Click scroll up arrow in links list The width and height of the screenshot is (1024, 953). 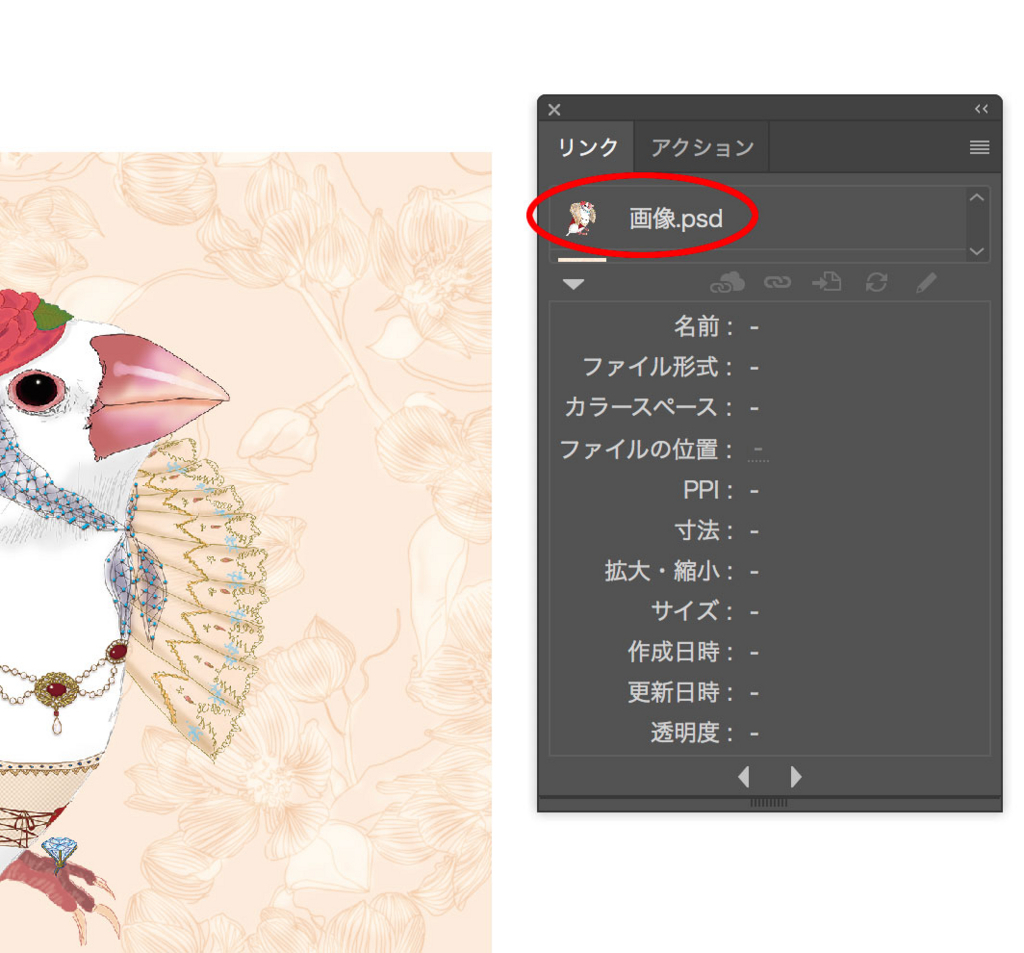pyautogui.click(x=977, y=197)
